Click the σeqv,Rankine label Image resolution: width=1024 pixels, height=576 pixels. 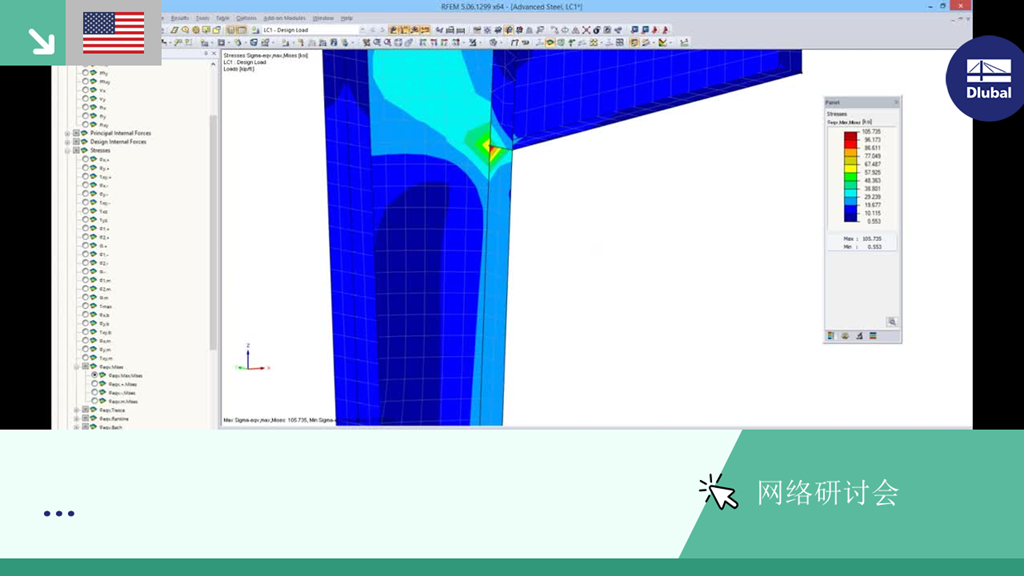(x=114, y=419)
